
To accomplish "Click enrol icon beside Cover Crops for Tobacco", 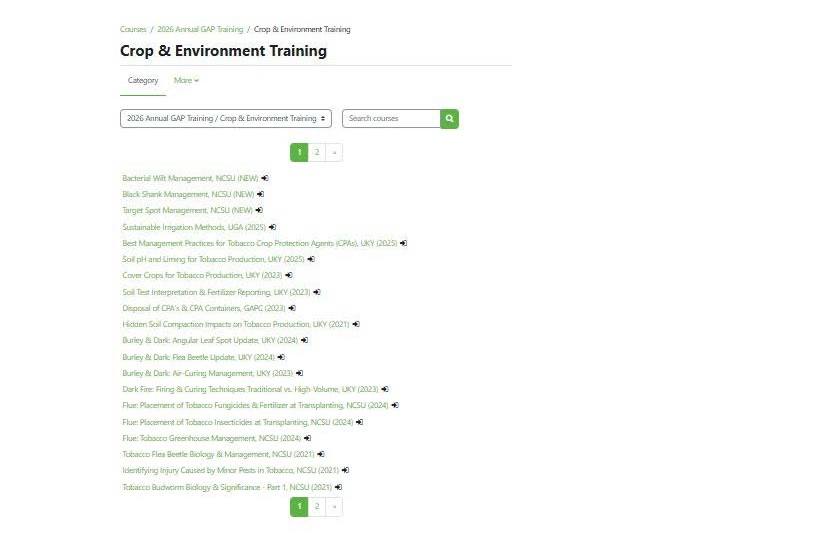I will pos(289,275).
